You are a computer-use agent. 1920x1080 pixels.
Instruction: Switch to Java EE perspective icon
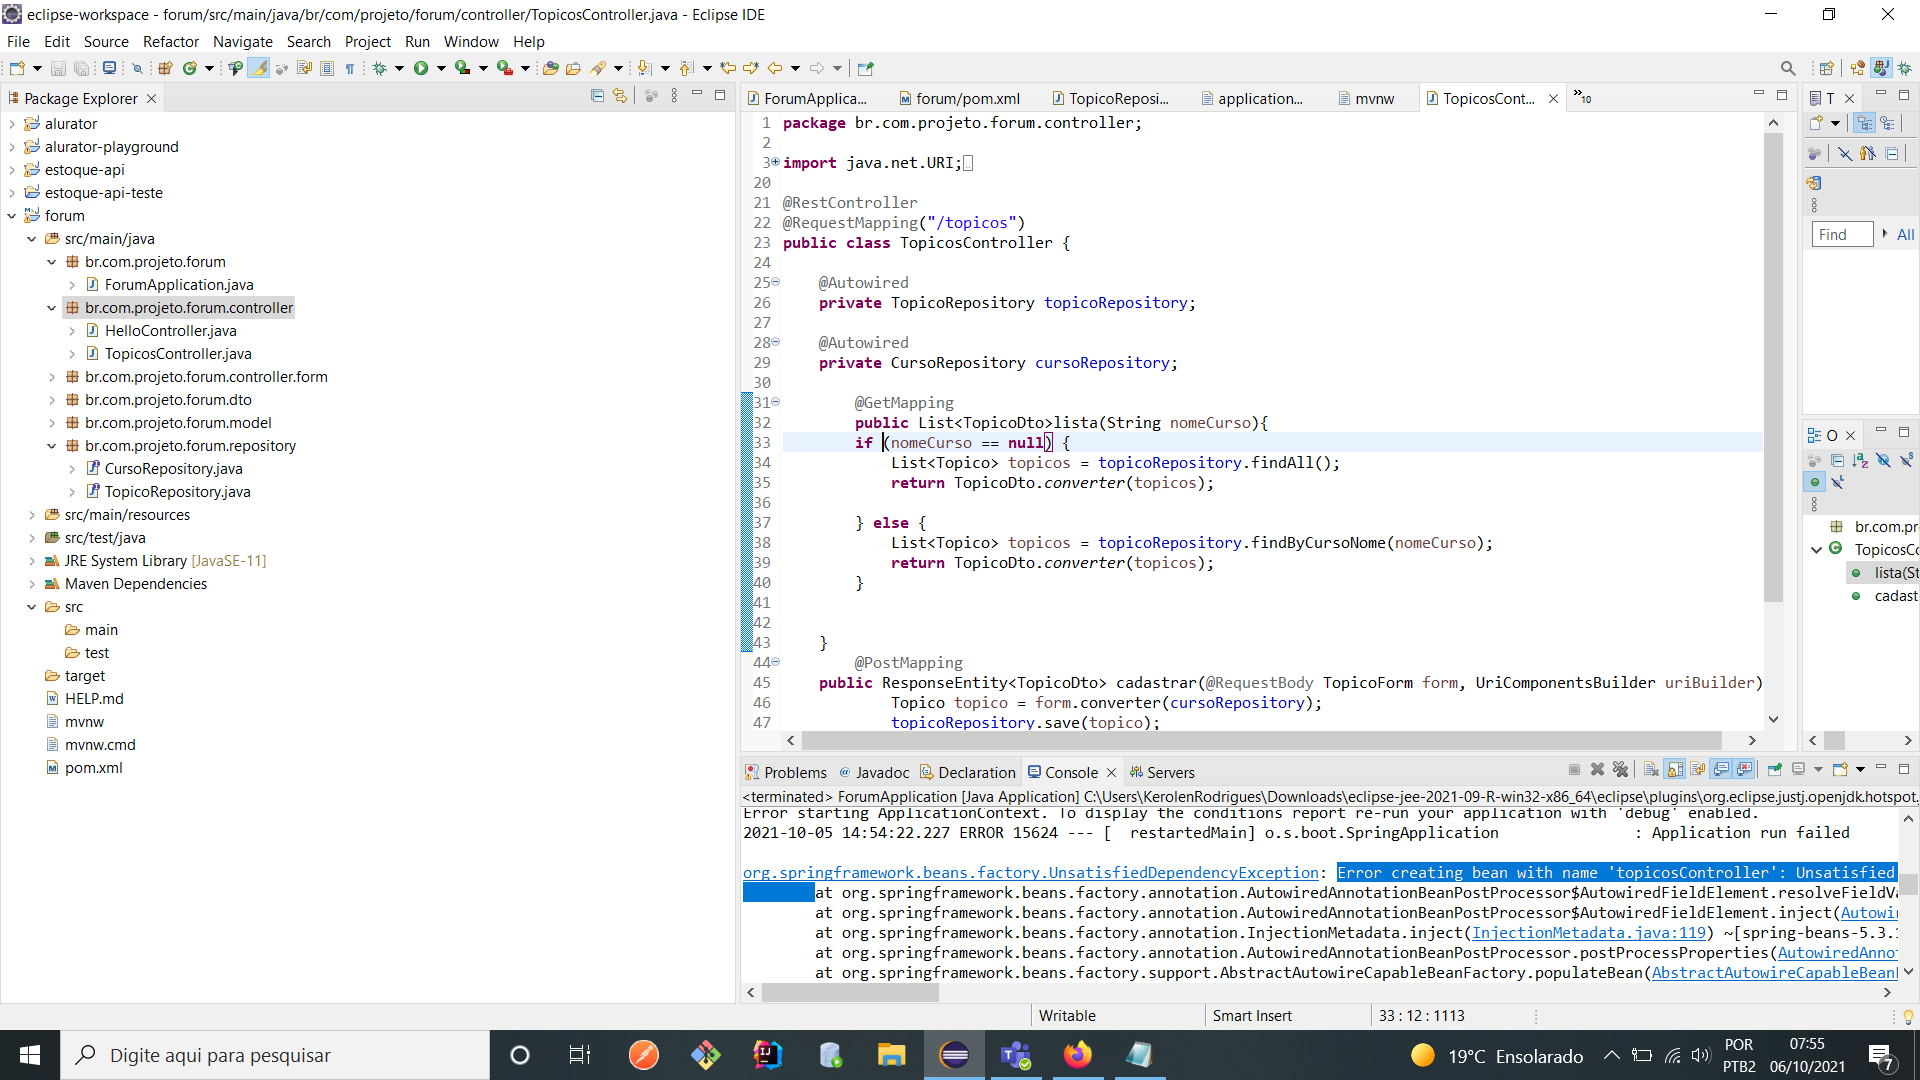[x=1858, y=68]
